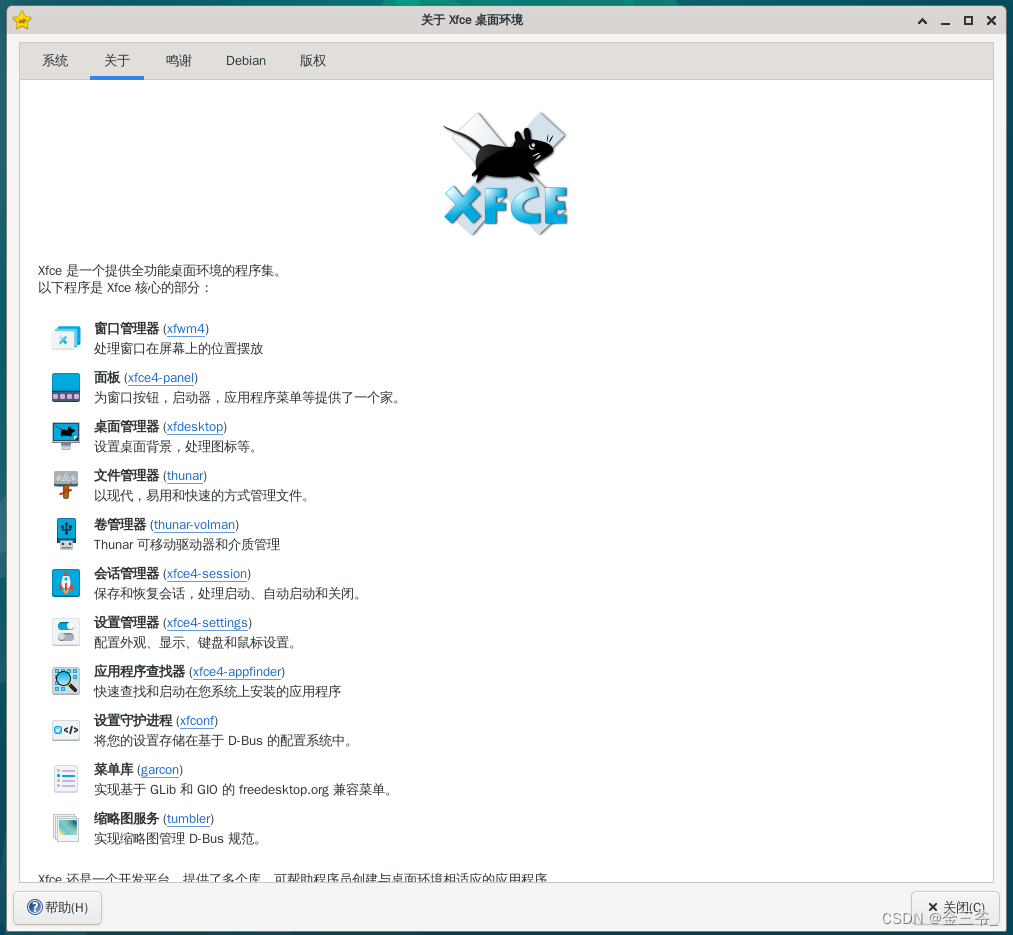Click the Thunar file manager icon

[66, 485]
